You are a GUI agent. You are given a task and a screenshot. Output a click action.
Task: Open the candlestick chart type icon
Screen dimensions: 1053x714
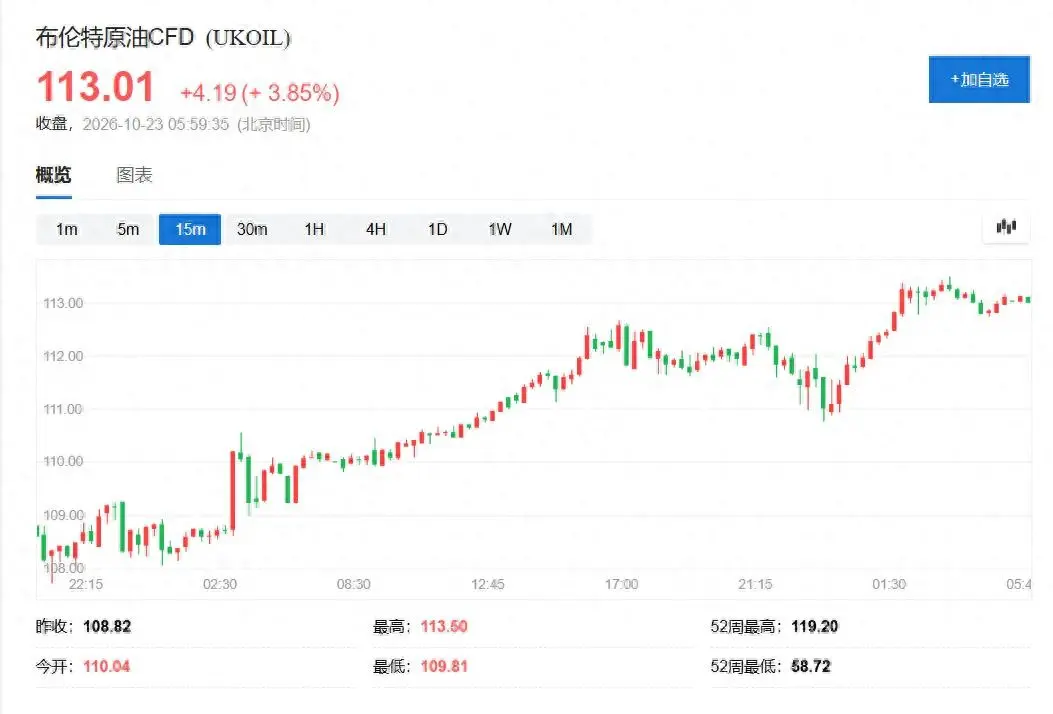[1005, 228]
